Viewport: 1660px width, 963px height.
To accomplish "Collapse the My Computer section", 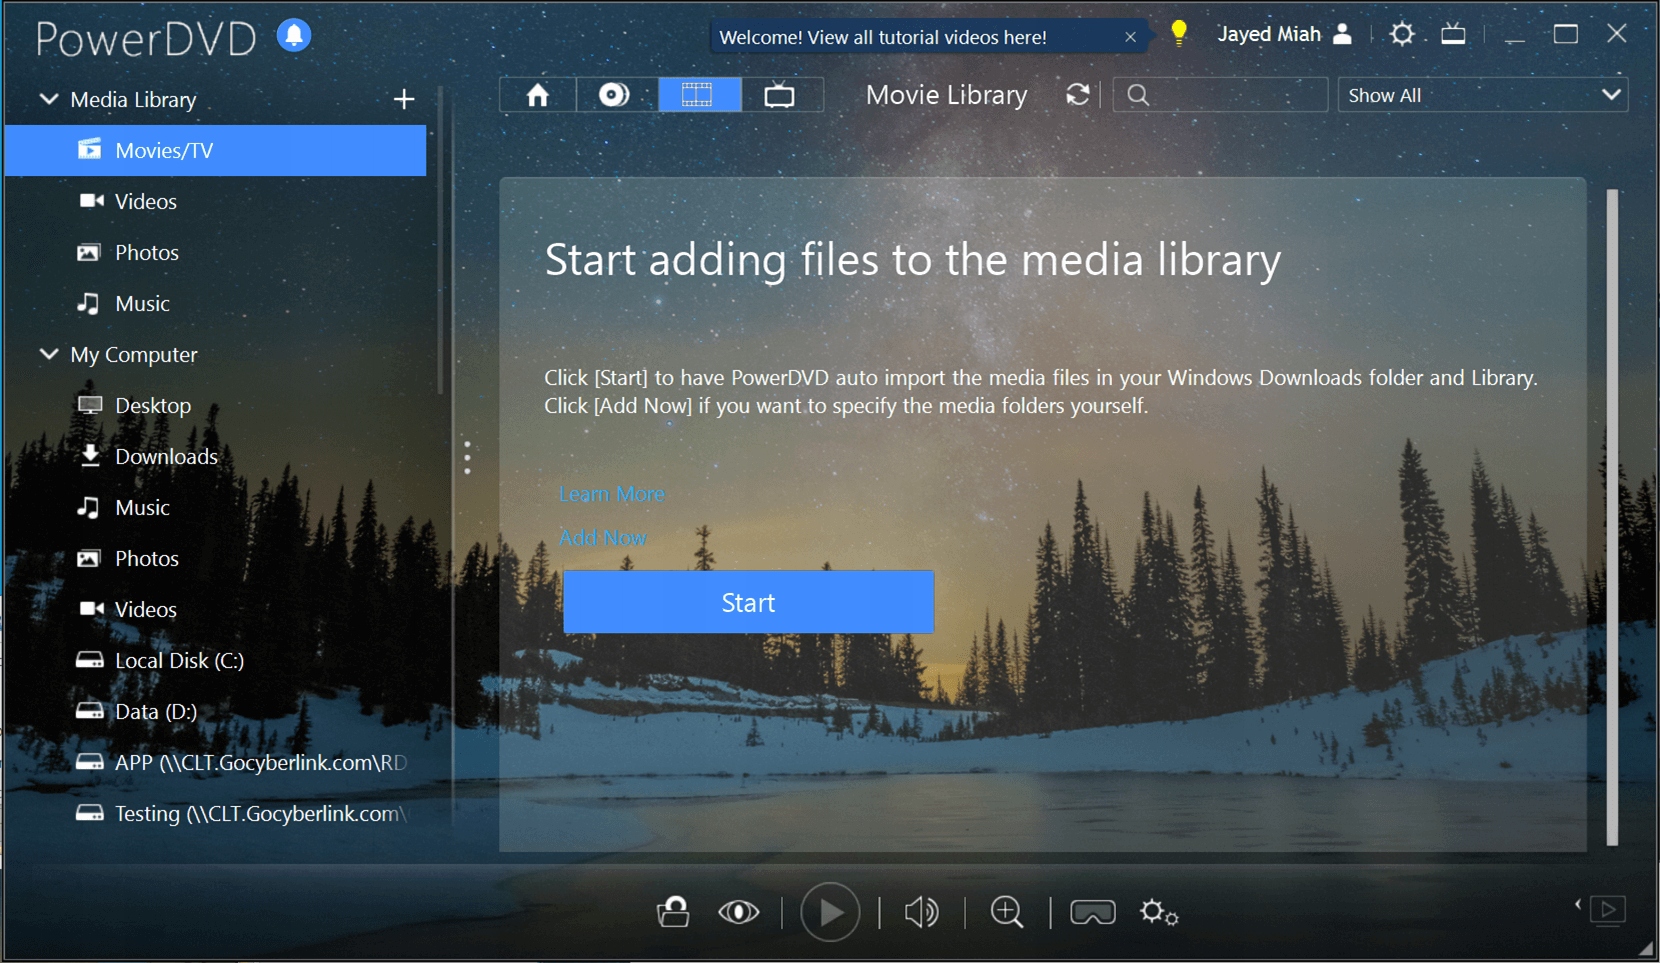I will point(48,354).
